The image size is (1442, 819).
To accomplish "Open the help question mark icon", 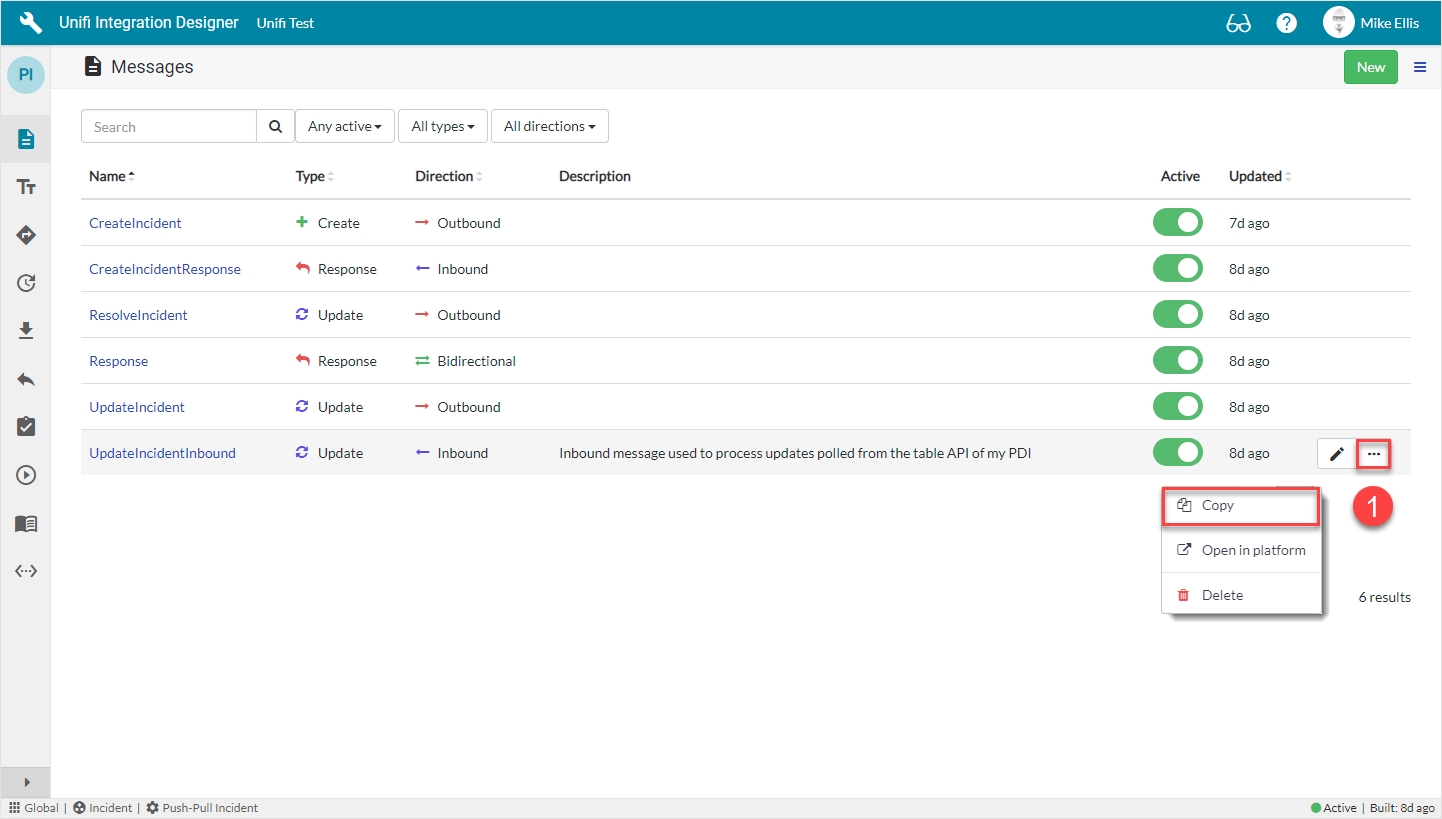I will (x=1287, y=23).
